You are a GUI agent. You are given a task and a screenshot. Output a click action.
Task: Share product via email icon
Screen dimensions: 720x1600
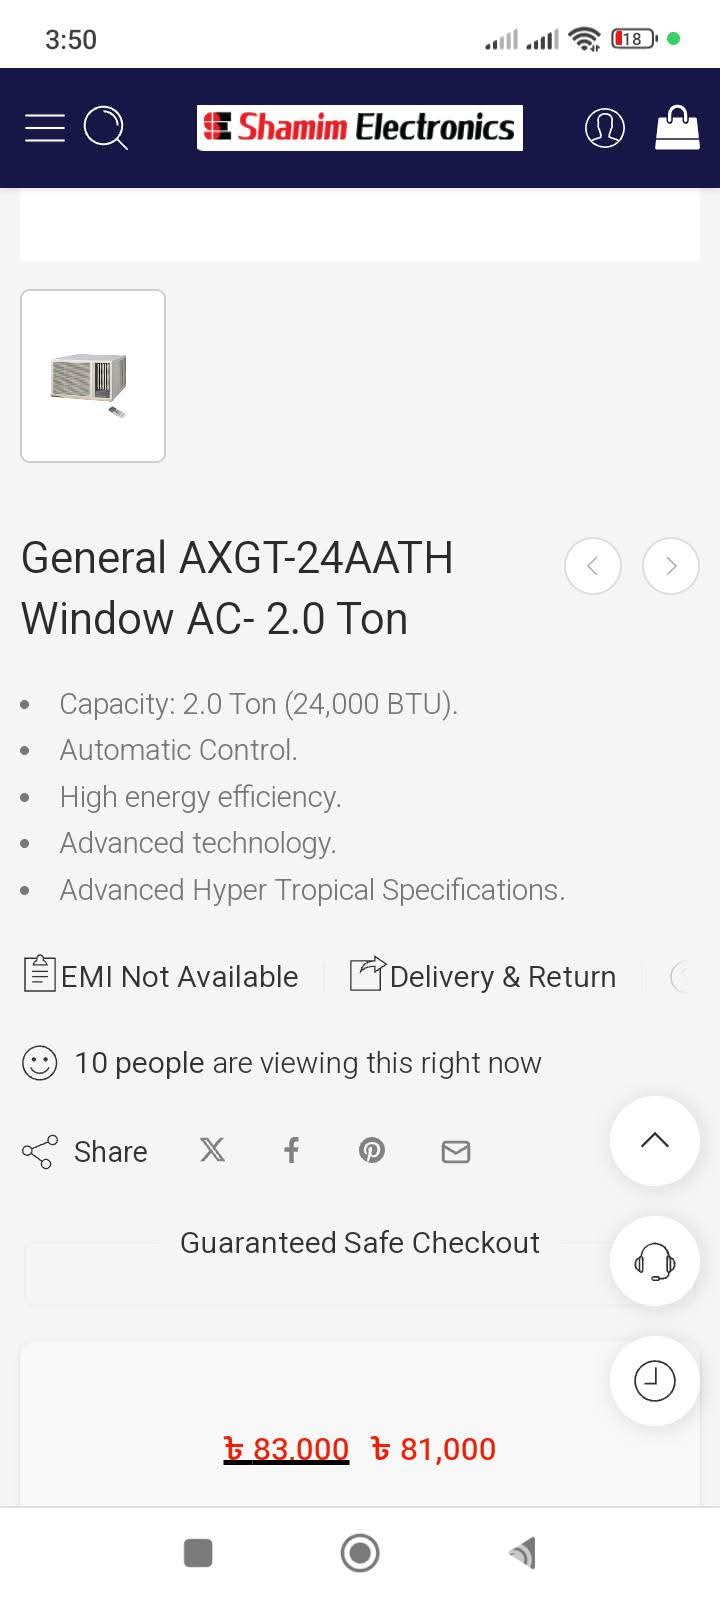tap(456, 1151)
